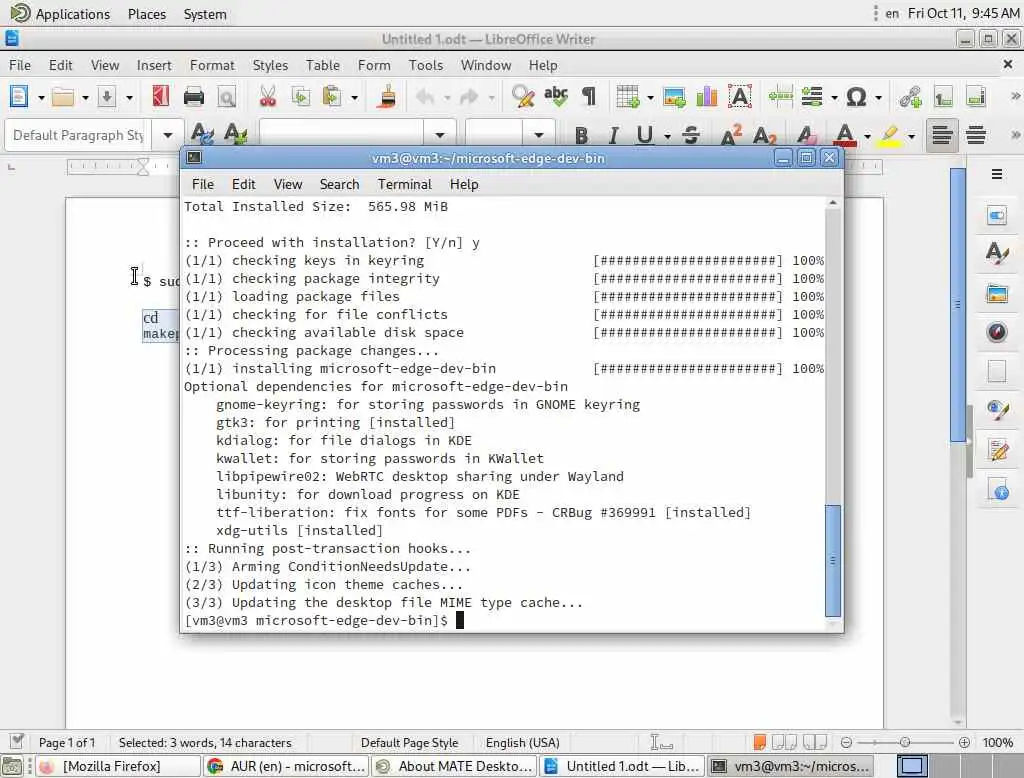
Task: Insert chart icon in toolbar
Action: (707, 97)
